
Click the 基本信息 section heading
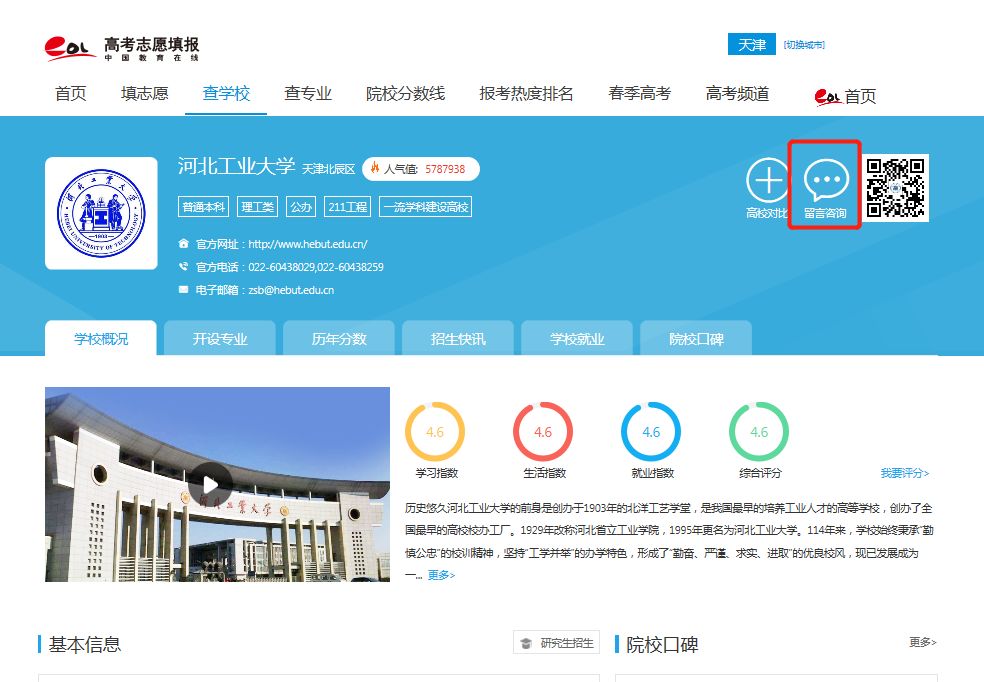[x=85, y=644]
